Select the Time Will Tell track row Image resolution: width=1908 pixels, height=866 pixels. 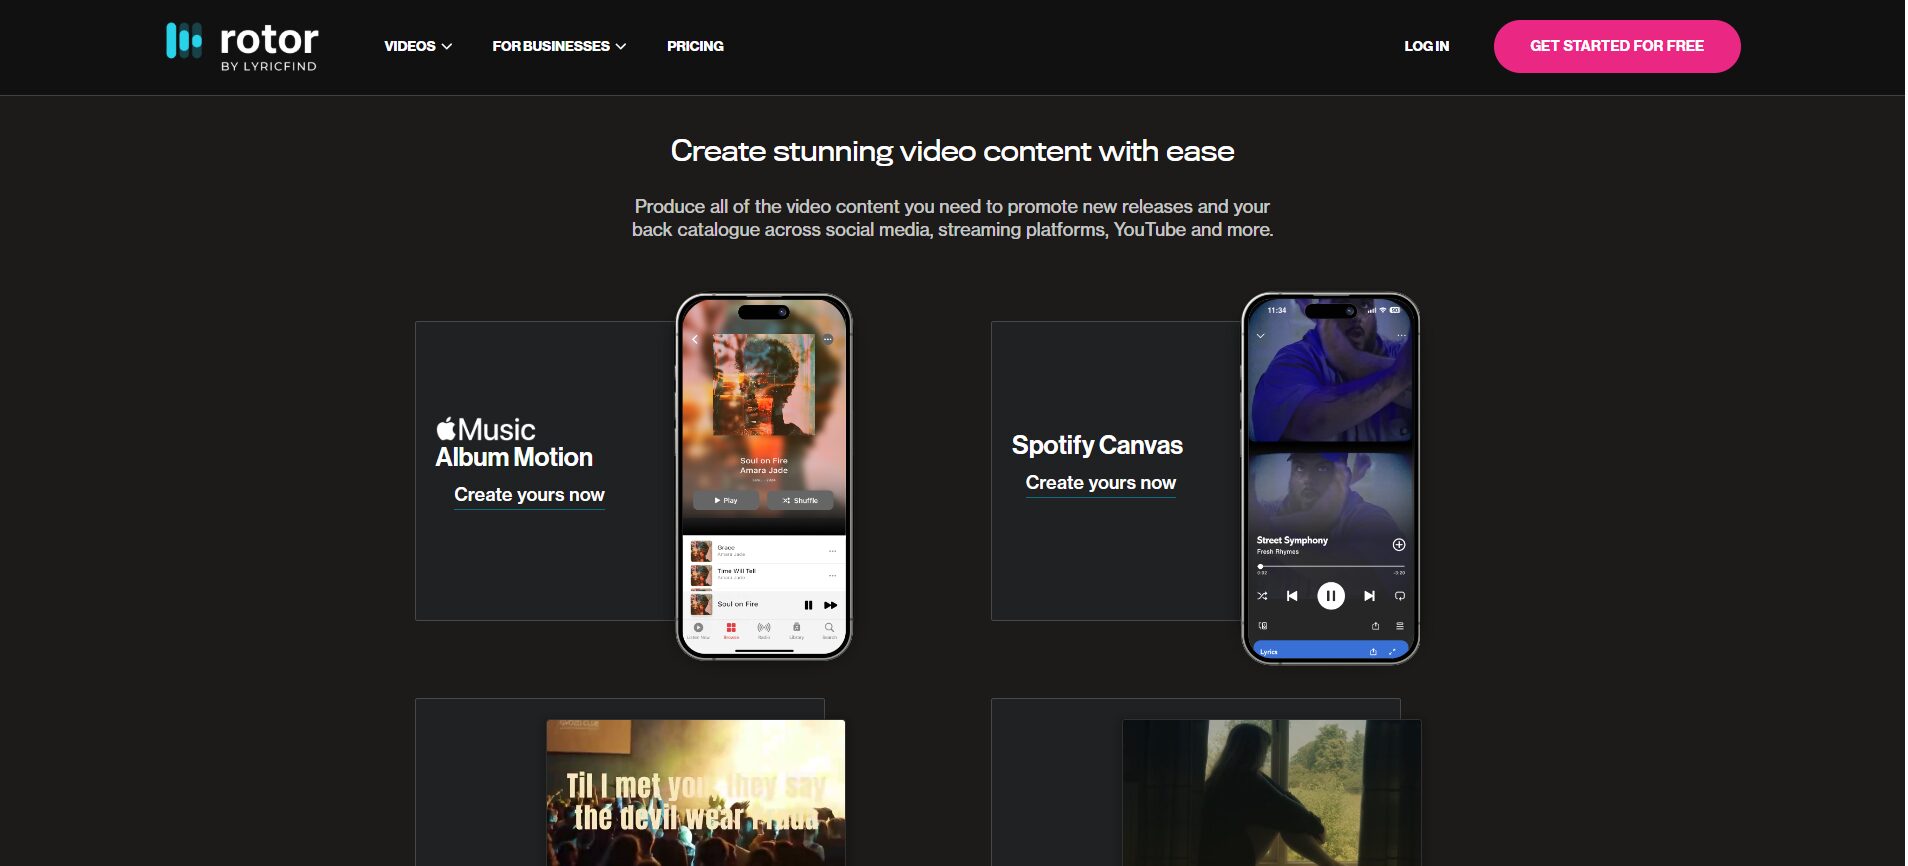[764, 575]
